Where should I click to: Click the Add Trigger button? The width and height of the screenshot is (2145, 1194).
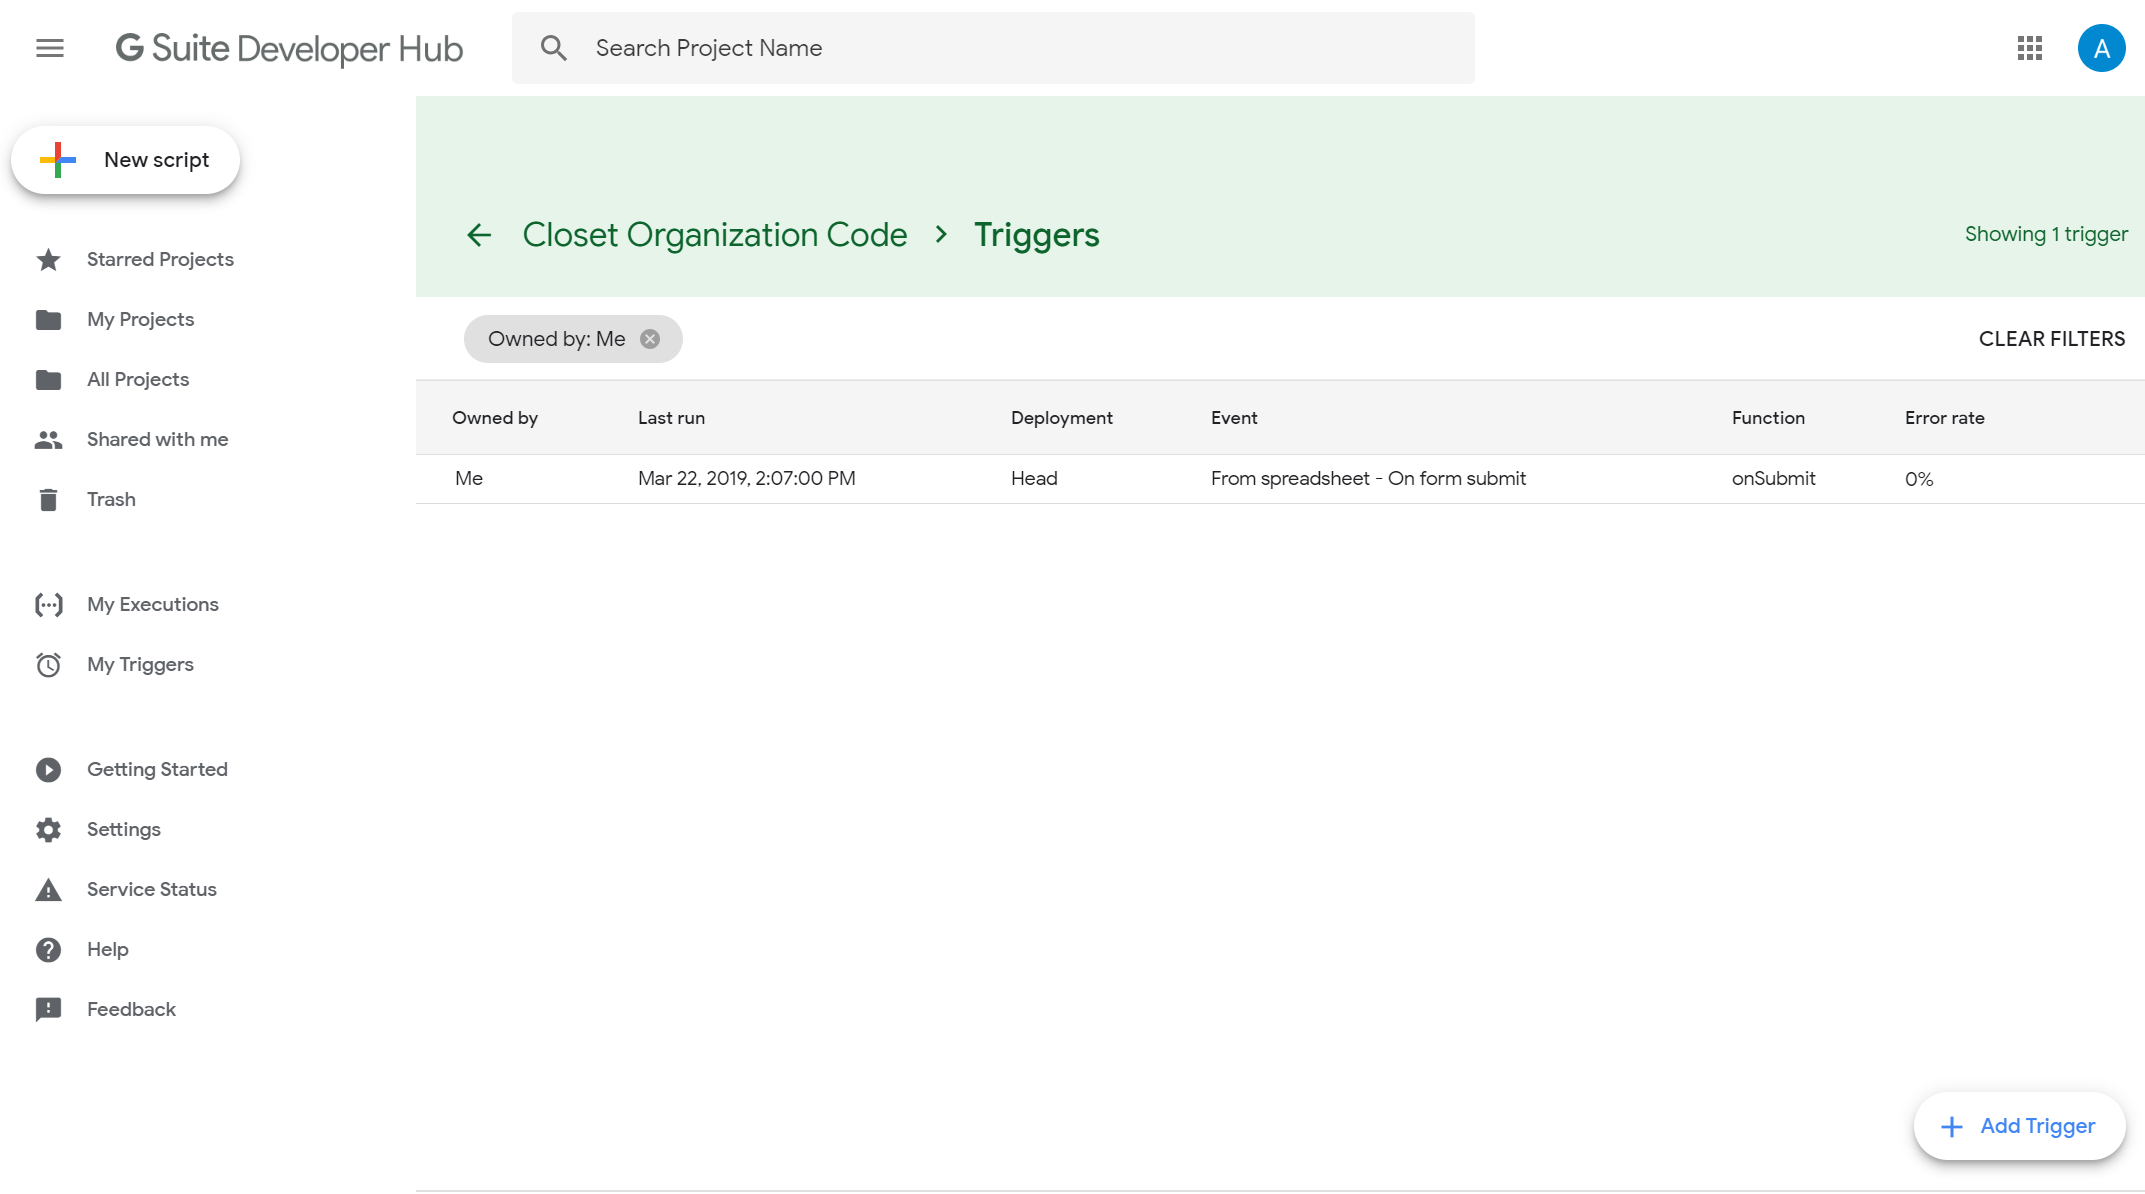2019,1126
